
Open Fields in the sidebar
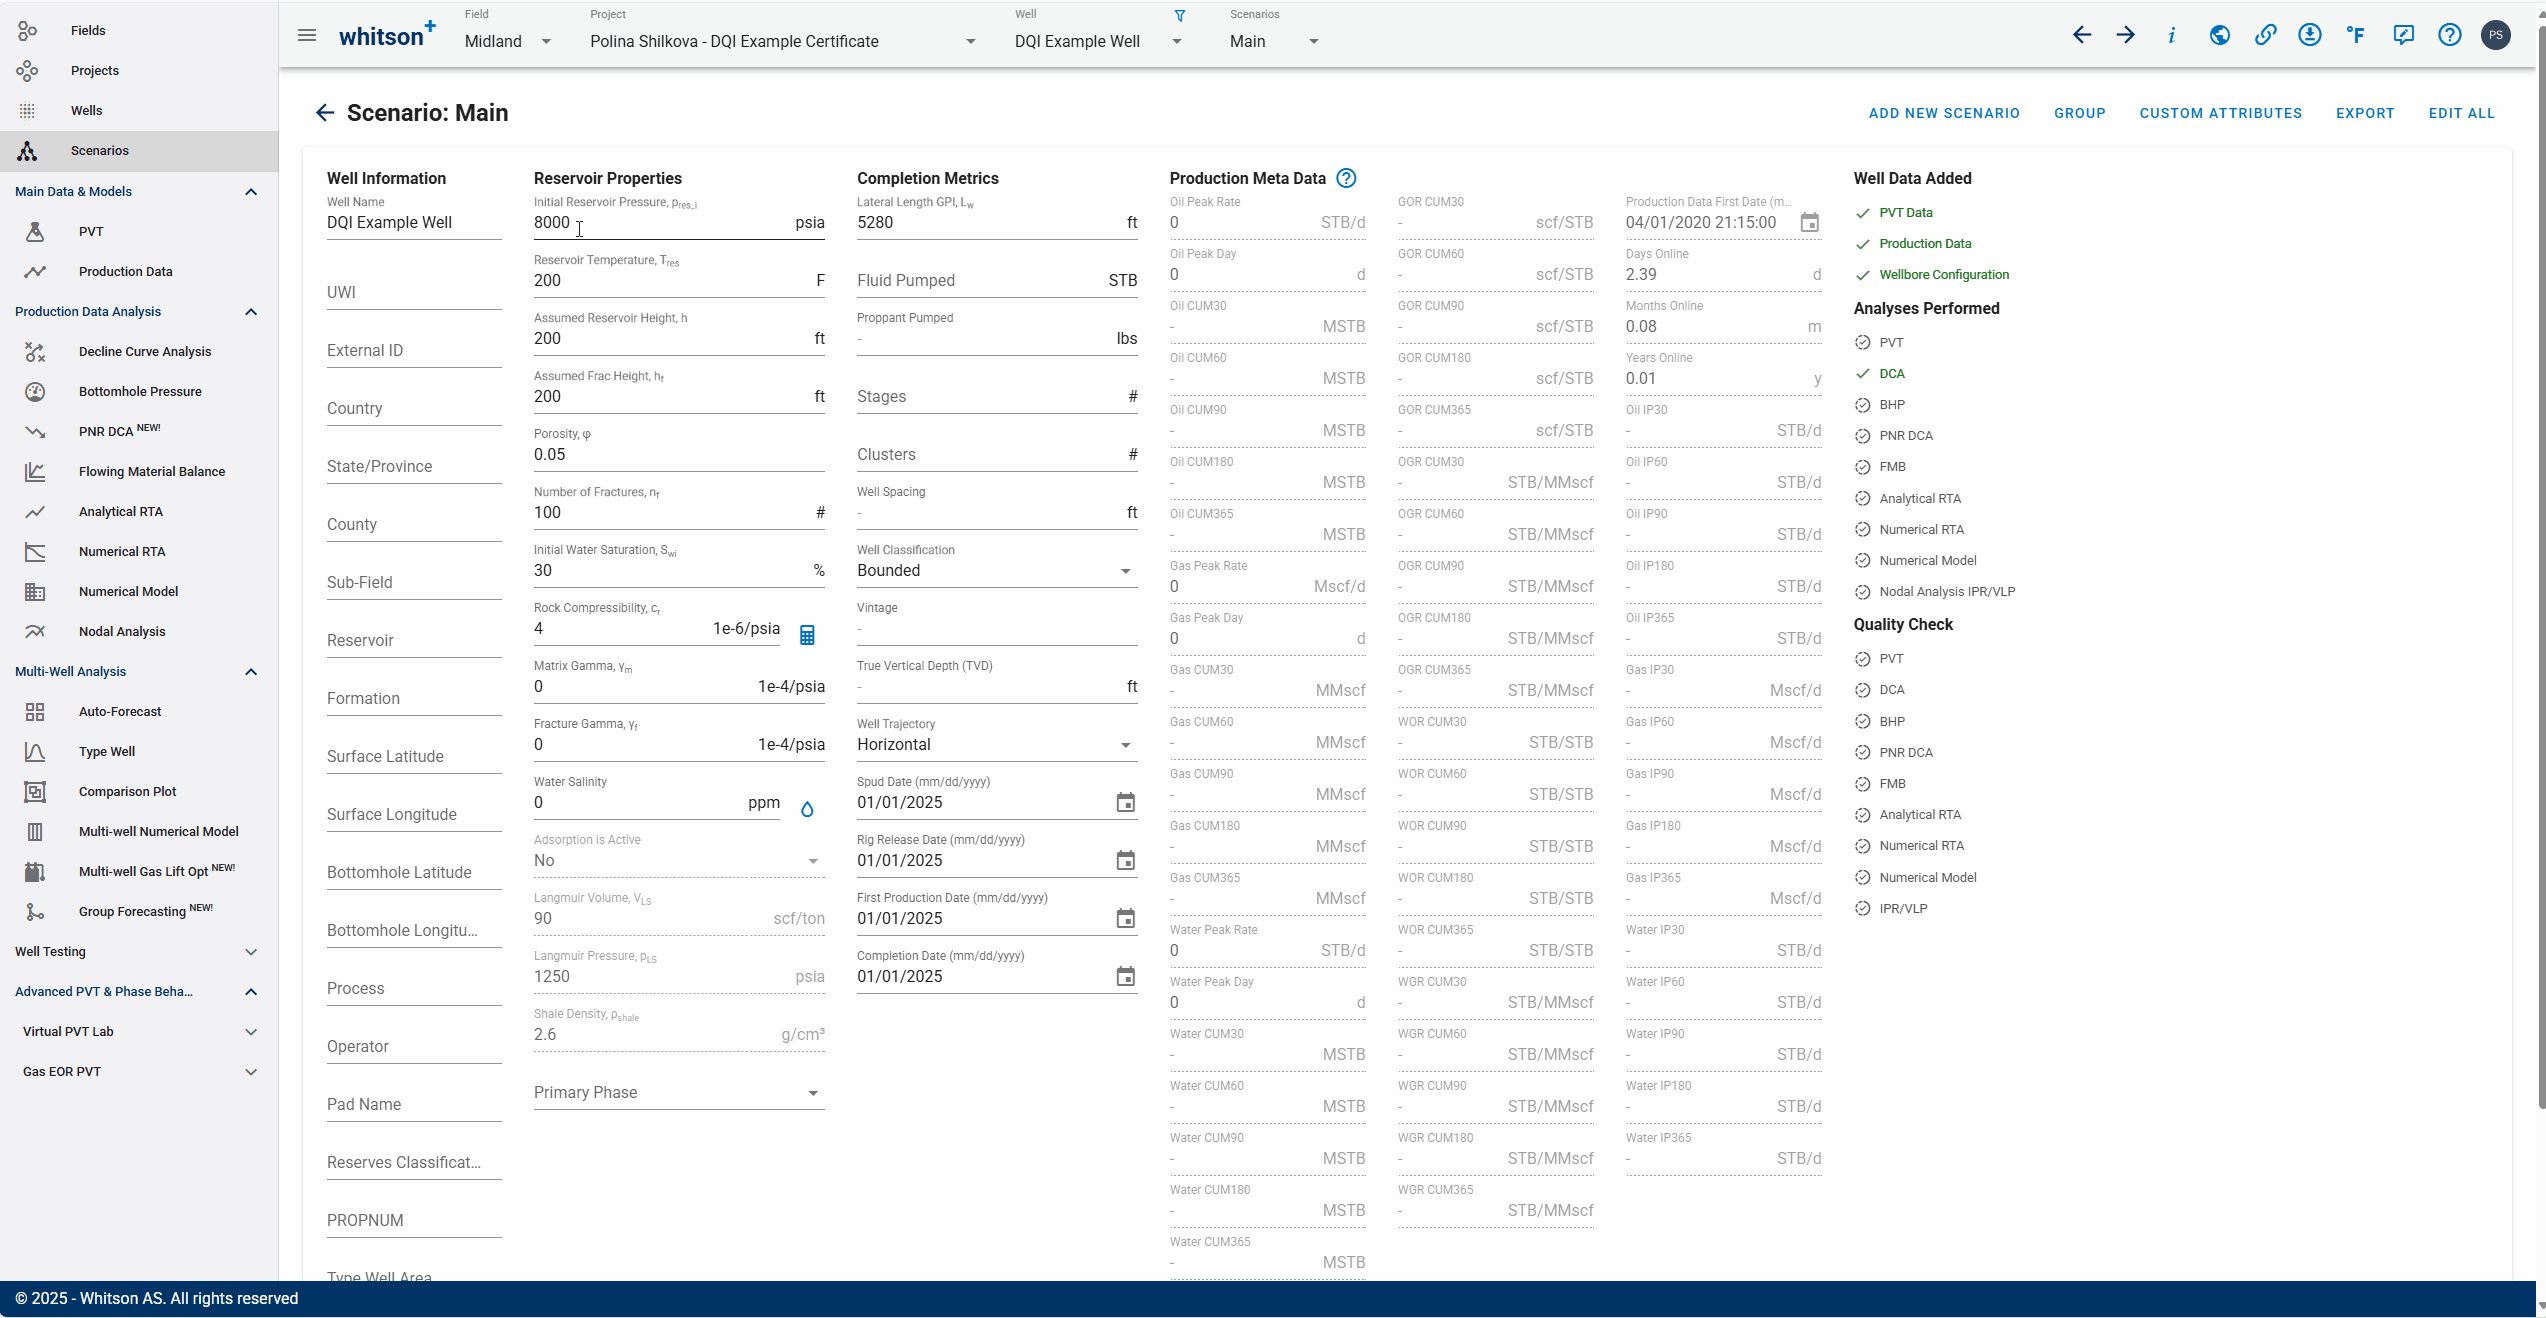[139, 30]
